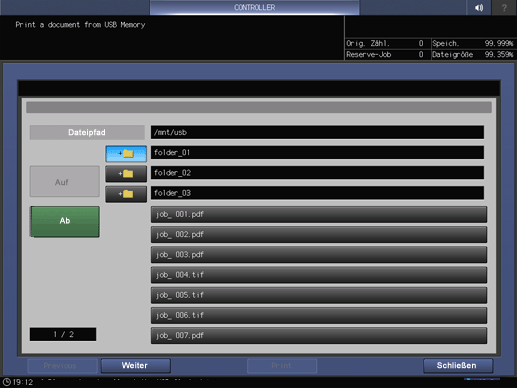This screenshot has height=388, width=517.
Task: Click the disabled Previous button
Action: (62, 366)
